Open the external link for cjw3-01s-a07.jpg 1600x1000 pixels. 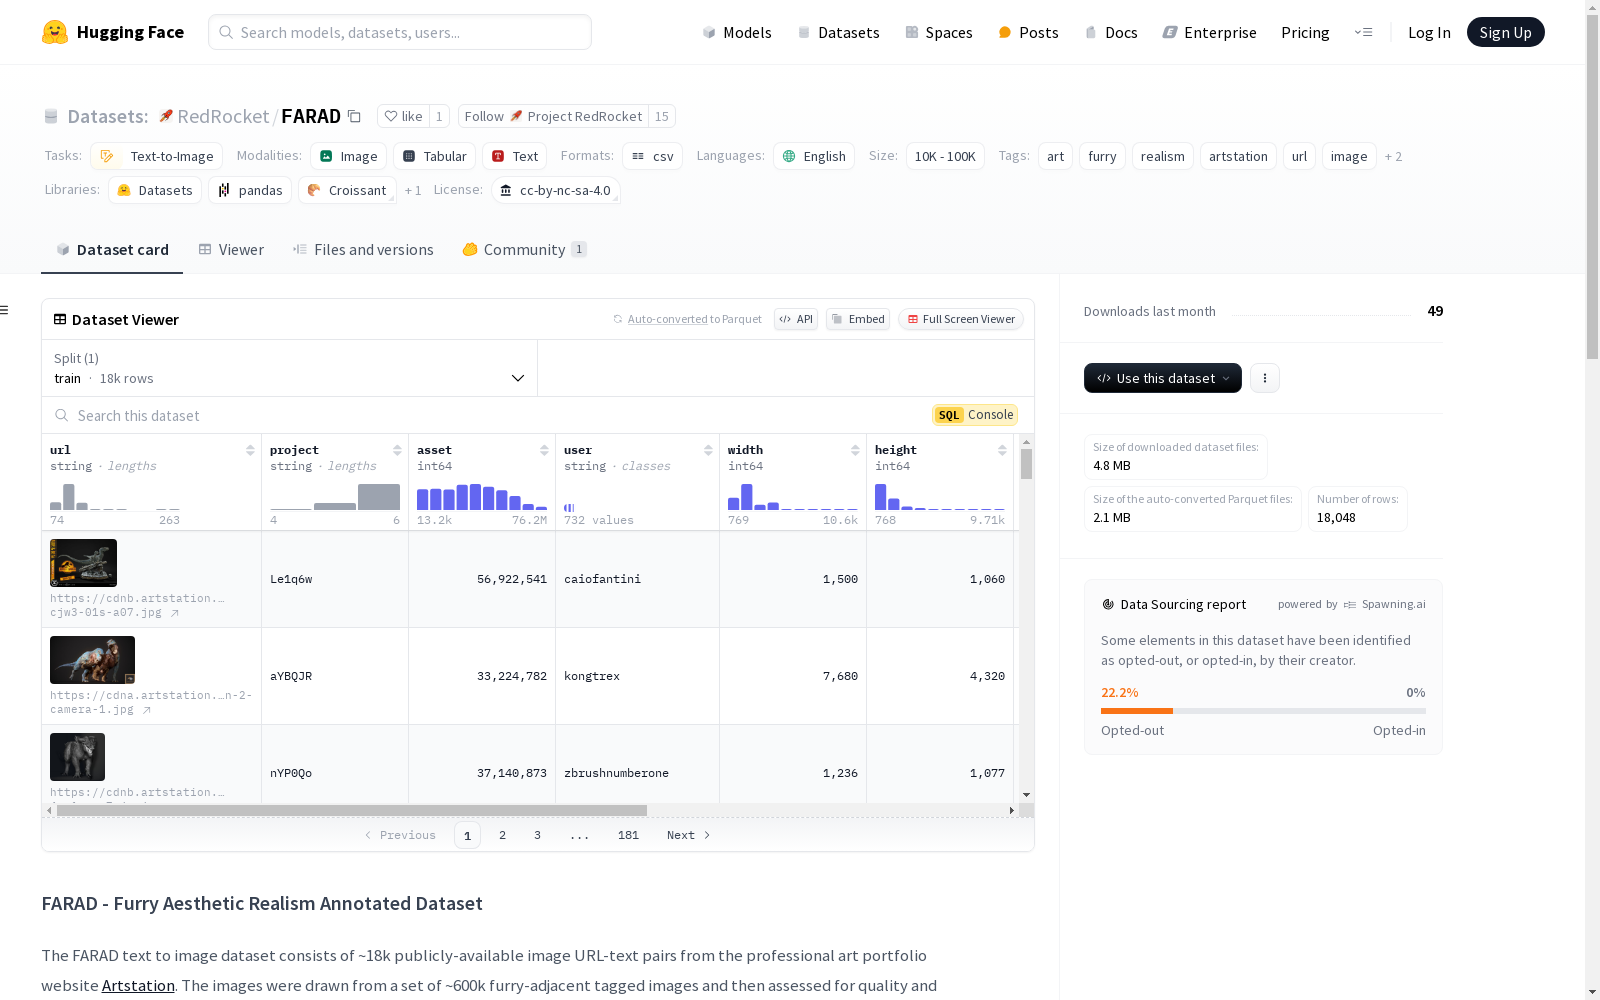click(x=175, y=613)
